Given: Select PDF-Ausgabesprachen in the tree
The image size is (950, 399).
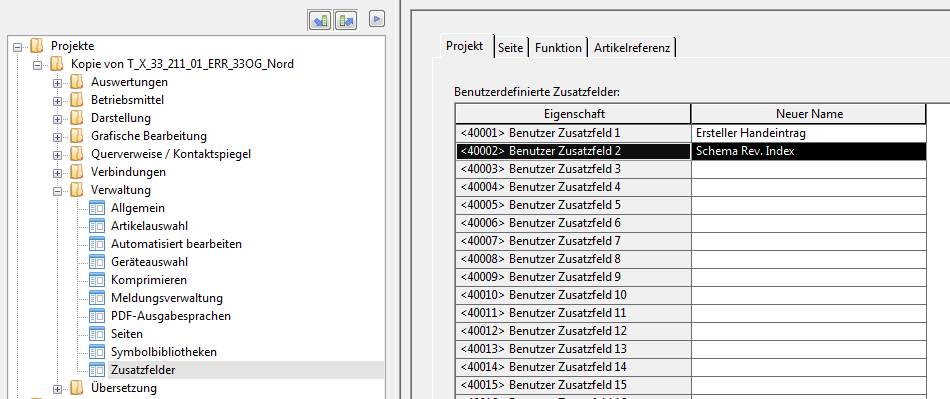Looking at the screenshot, I should [x=171, y=316].
